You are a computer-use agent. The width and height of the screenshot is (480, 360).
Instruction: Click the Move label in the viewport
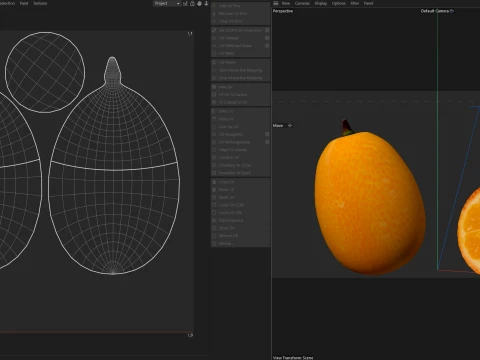[278, 125]
